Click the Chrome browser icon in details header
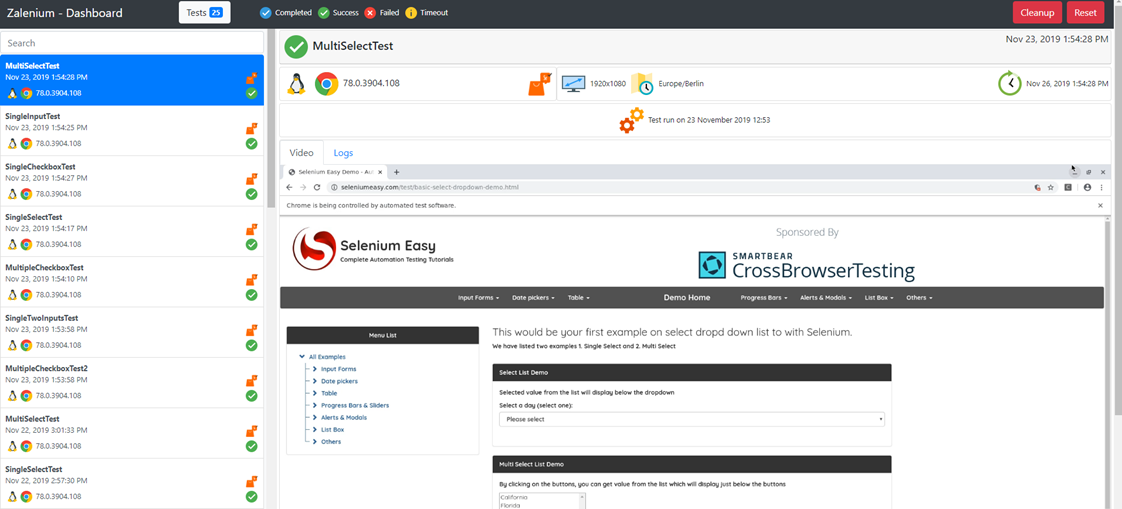1122x509 pixels. coord(326,84)
